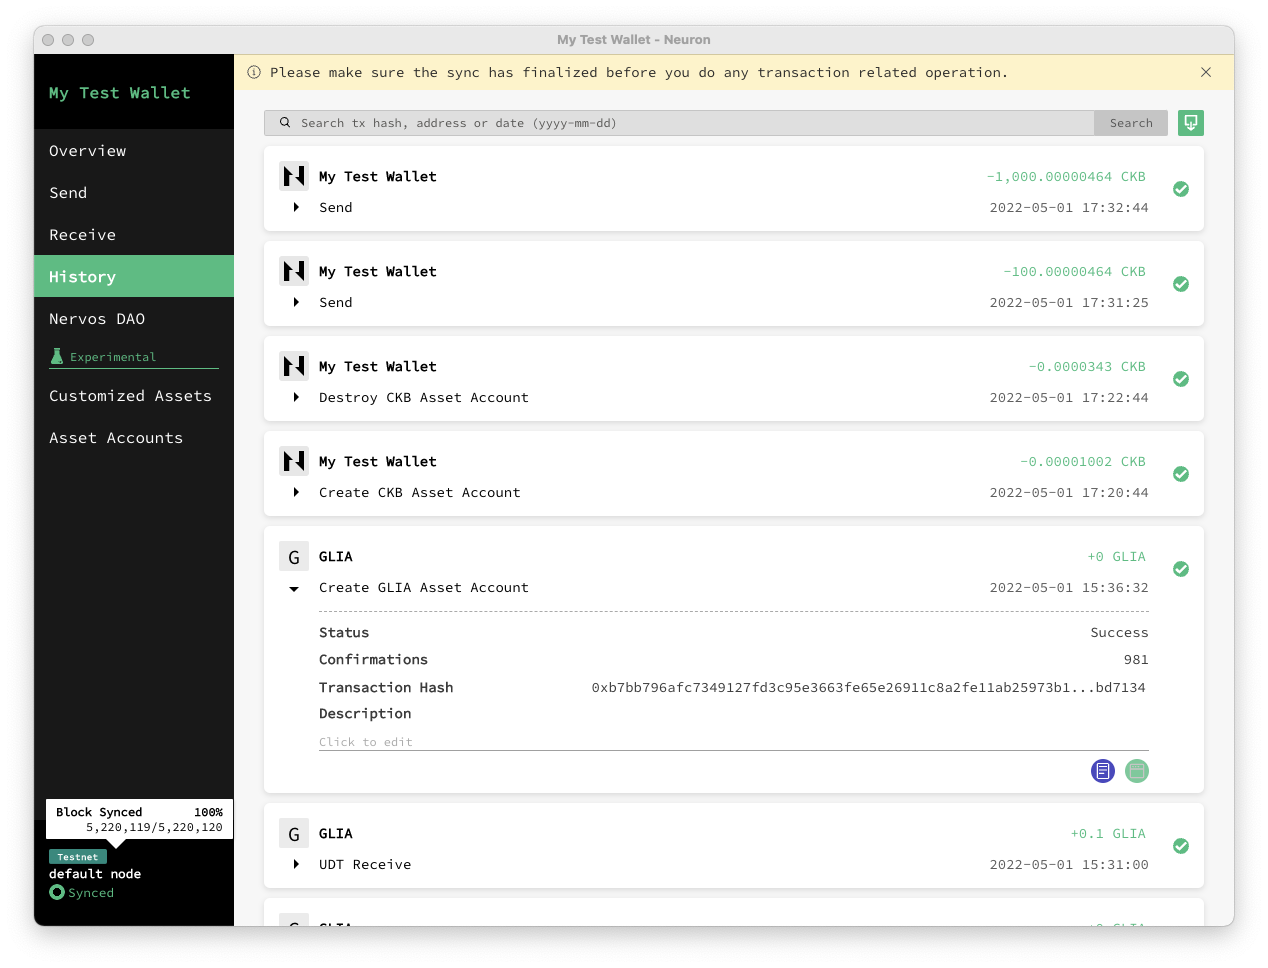Click the experimental flask icon
Image resolution: width=1268 pixels, height=968 pixels.
click(x=57, y=356)
